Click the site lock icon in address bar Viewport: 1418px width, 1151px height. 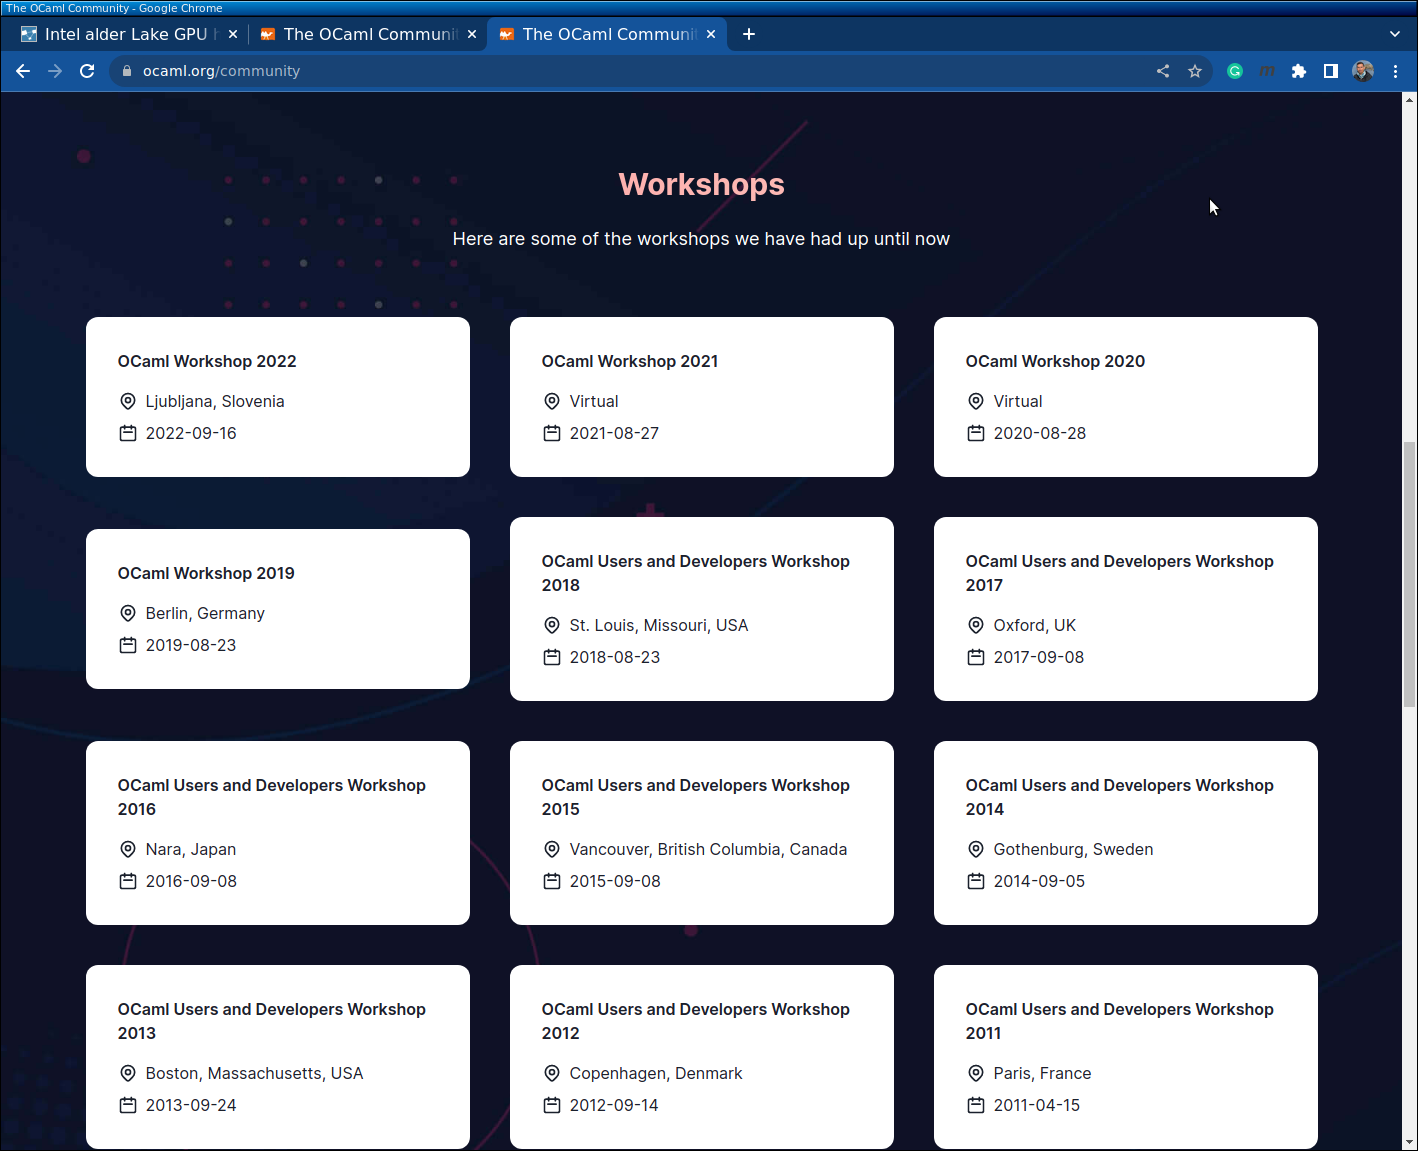[x=127, y=71]
